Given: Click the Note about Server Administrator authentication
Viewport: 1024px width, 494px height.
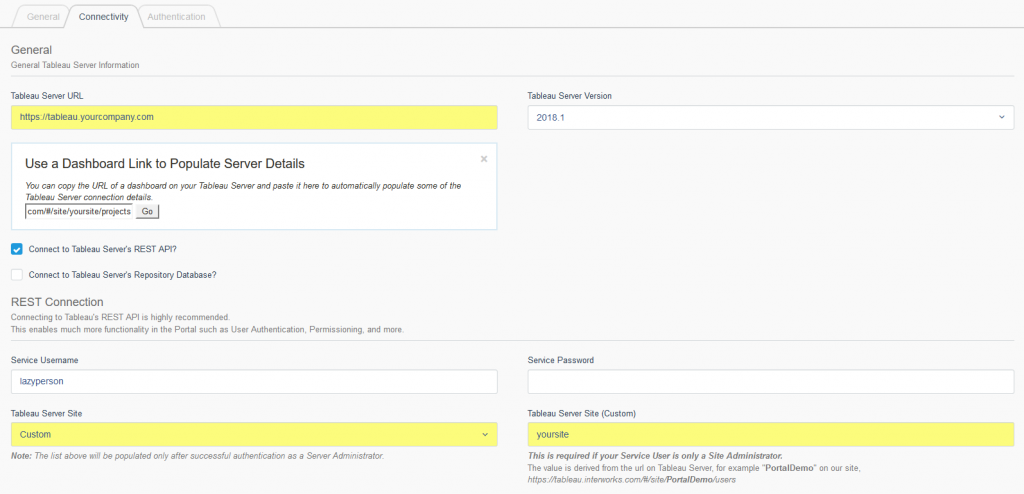Looking at the screenshot, I should click(x=197, y=455).
